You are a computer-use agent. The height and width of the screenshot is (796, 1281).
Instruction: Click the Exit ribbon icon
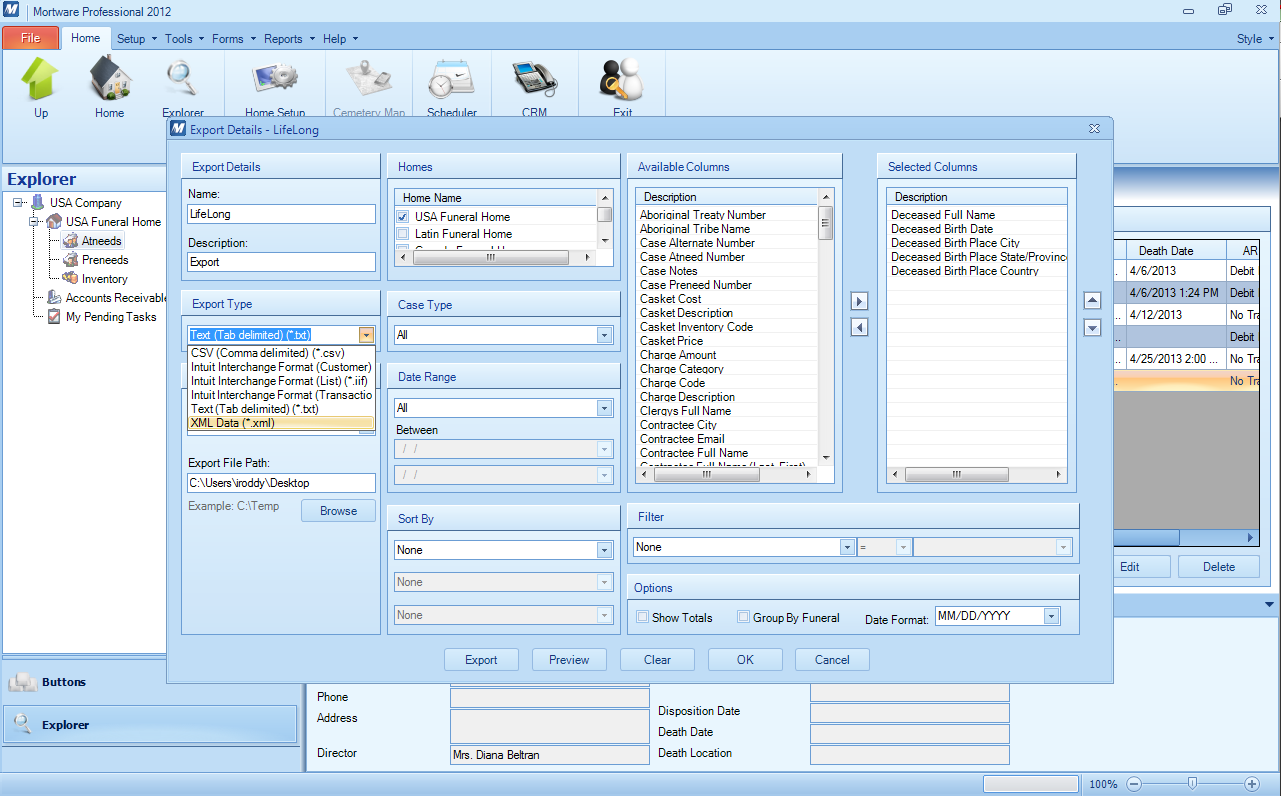click(622, 80)
